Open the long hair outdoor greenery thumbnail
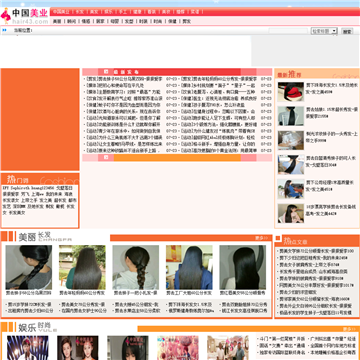 82,267
